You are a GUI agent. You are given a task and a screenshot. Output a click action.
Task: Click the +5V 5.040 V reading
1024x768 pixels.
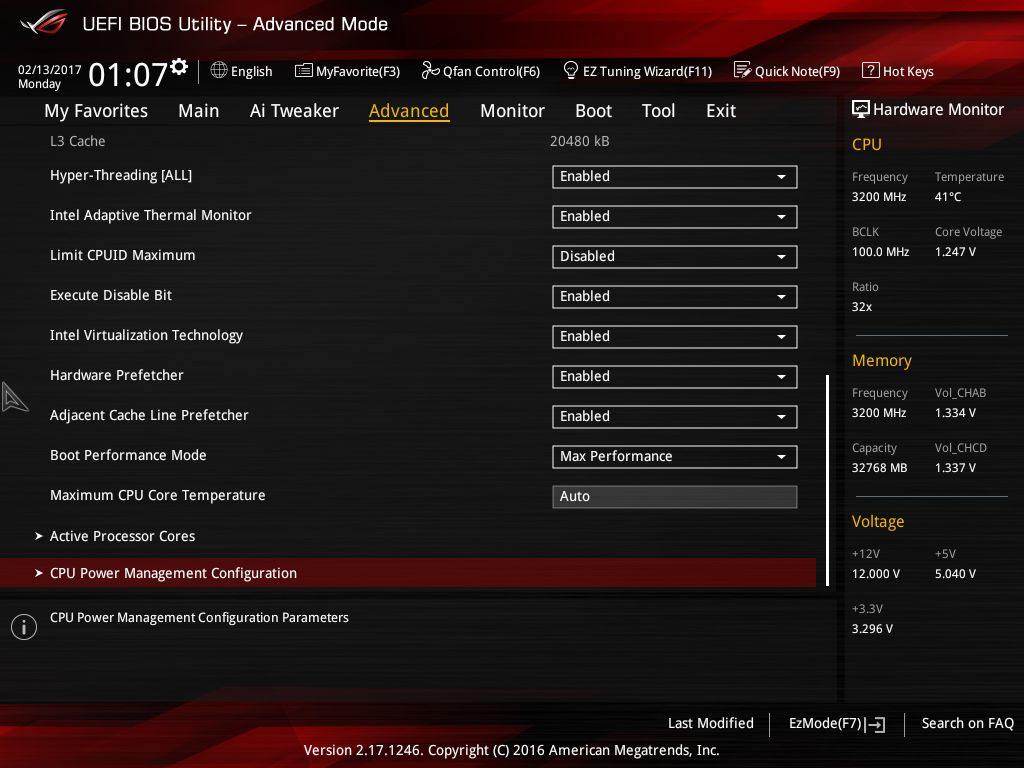point(955,573)
